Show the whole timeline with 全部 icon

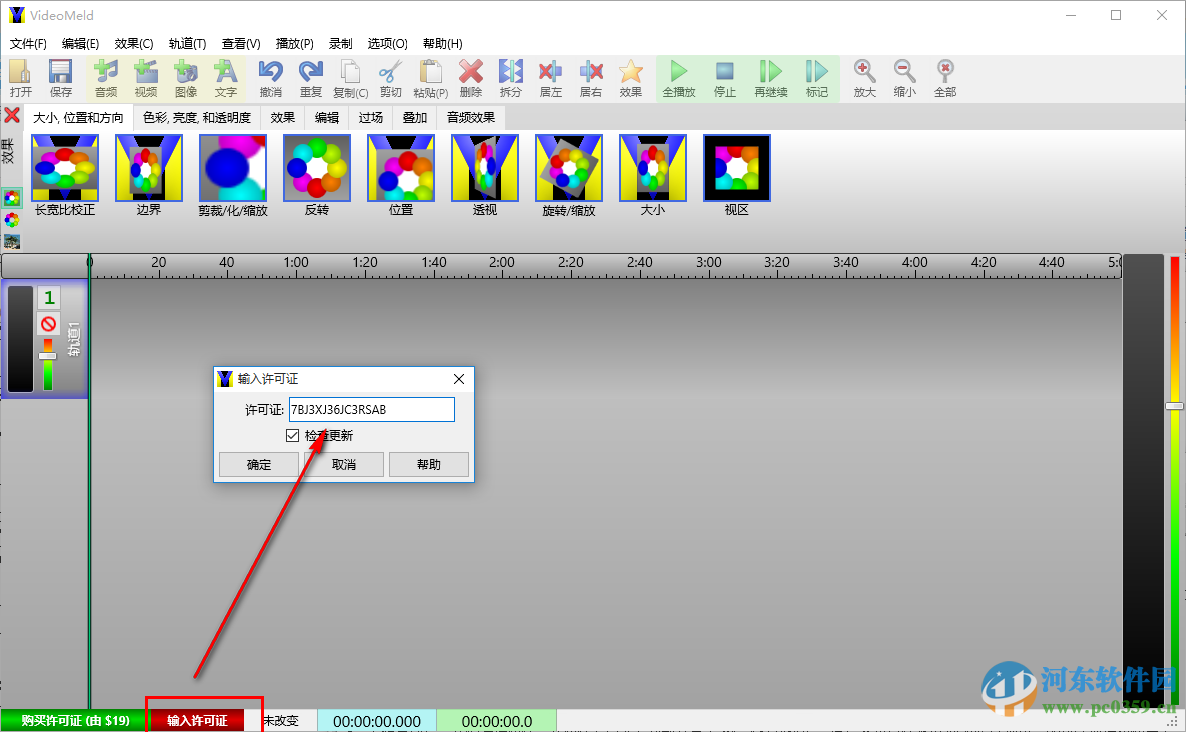point(945,78)
